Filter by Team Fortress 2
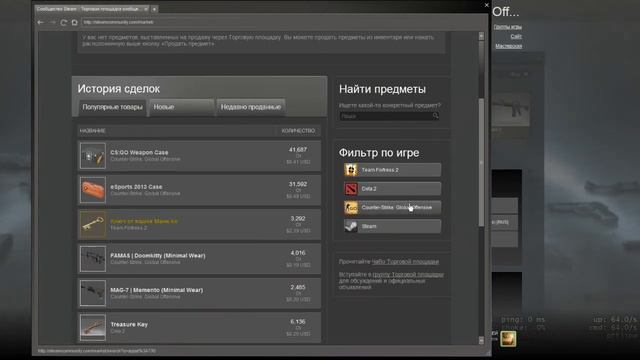 [392, 170]
